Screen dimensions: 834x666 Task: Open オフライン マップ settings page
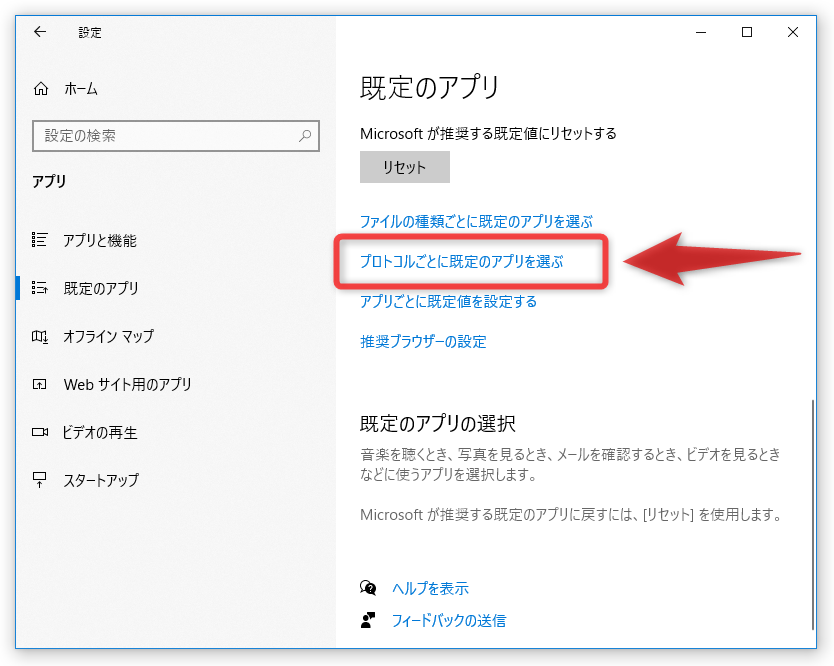tap(109, 336)
